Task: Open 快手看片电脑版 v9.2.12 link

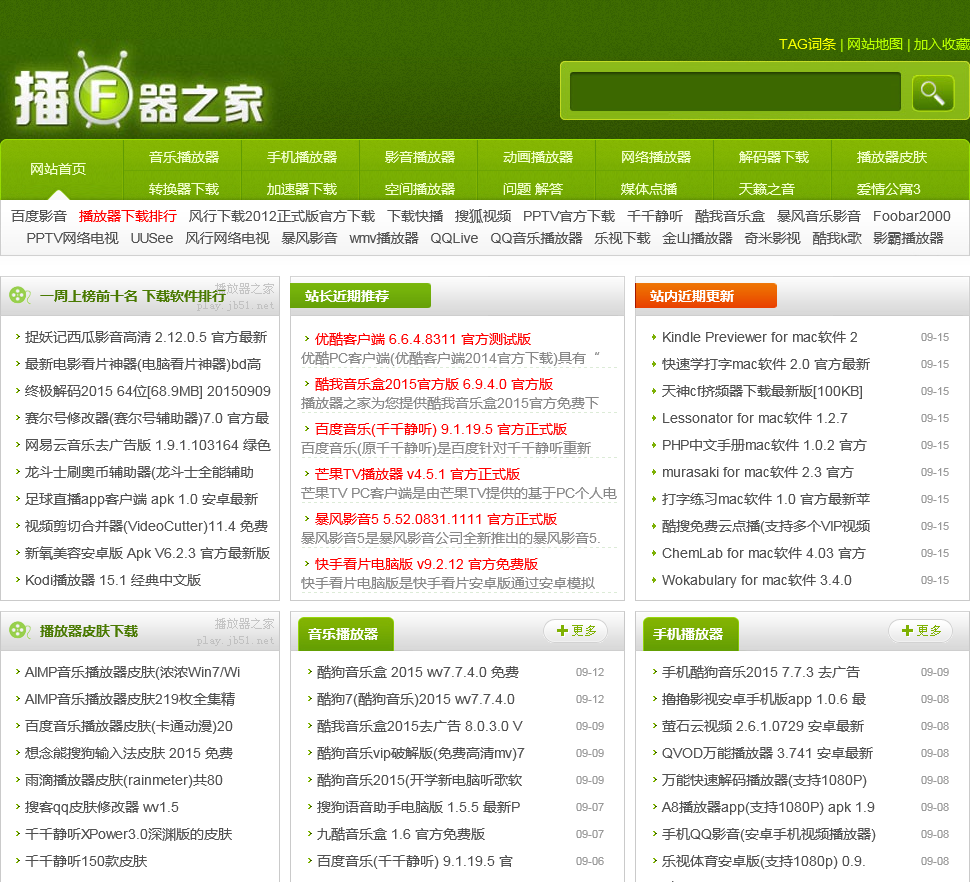Action: (x=427, y=564)
